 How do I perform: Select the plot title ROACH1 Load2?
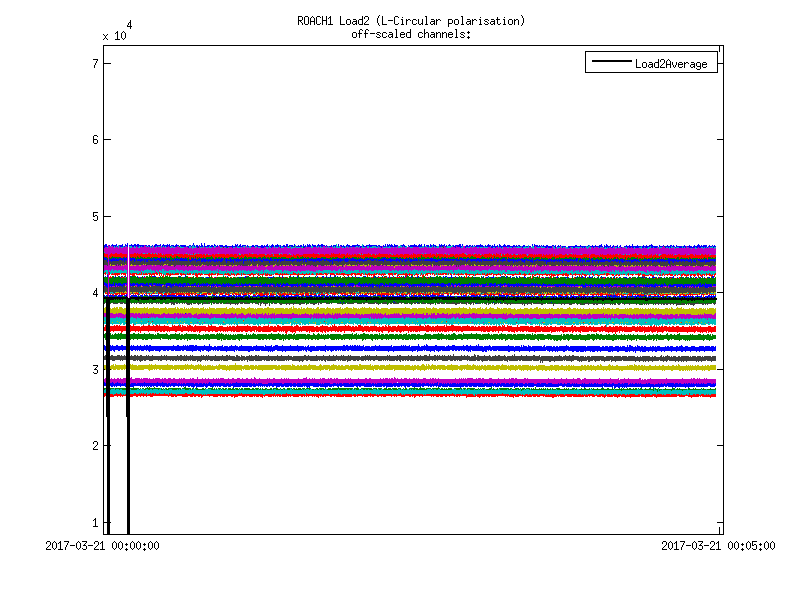coord(410,21)
